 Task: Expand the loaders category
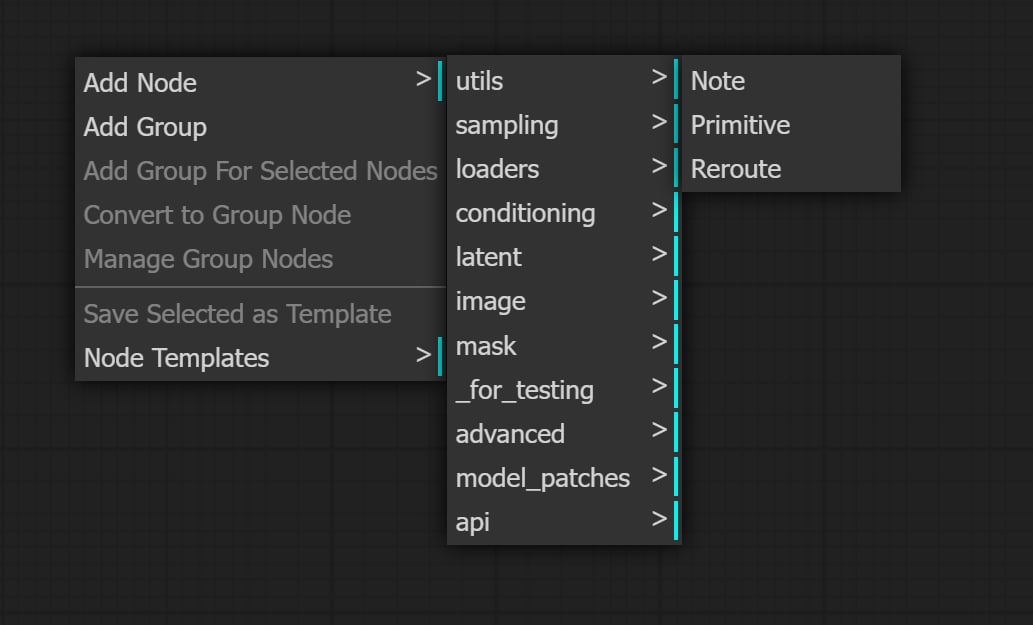[x=564, y=169]
